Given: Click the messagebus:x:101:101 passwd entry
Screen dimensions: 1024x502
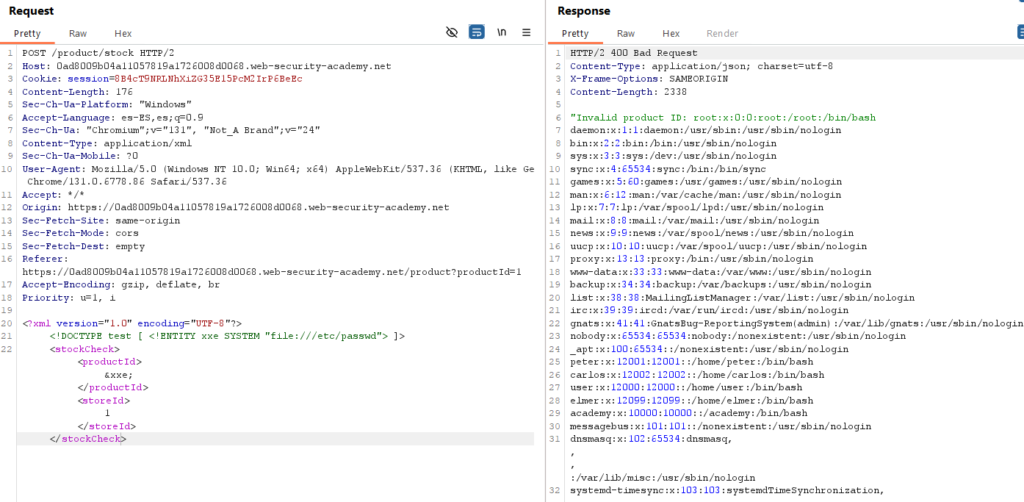Looking at the screenshot, I should coord(720,426).
